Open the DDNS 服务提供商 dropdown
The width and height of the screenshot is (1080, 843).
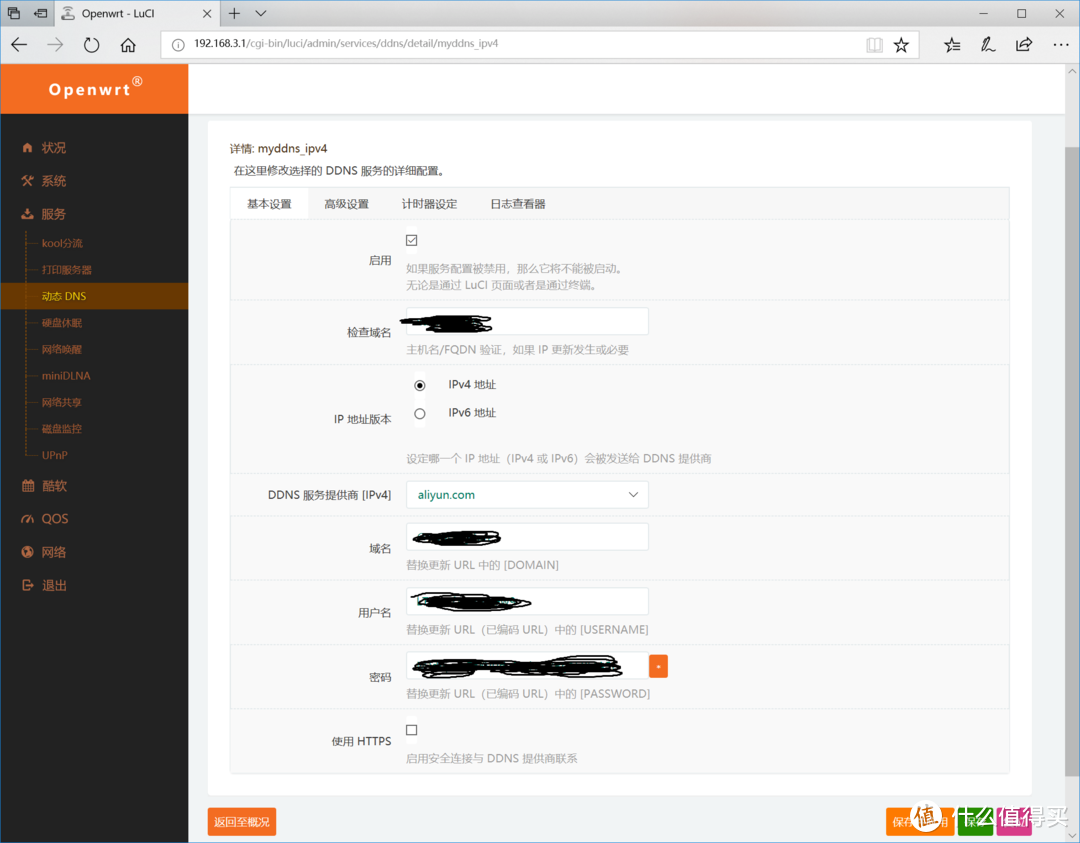pyautogui.click(x=527, y=494)
